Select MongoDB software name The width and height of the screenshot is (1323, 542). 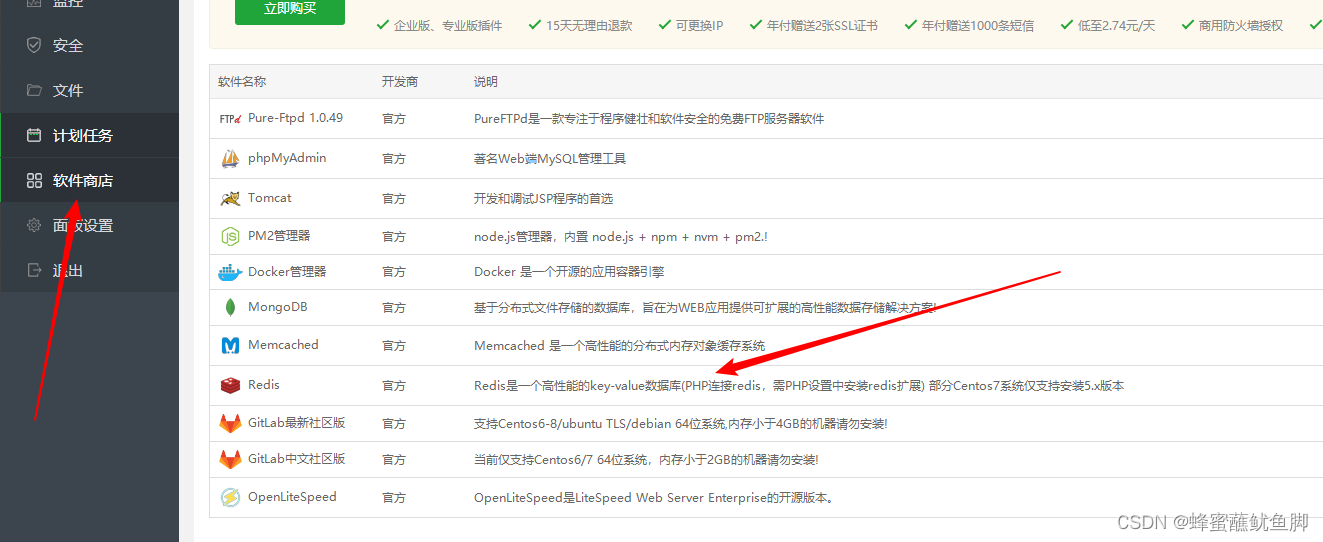(277, 307)
